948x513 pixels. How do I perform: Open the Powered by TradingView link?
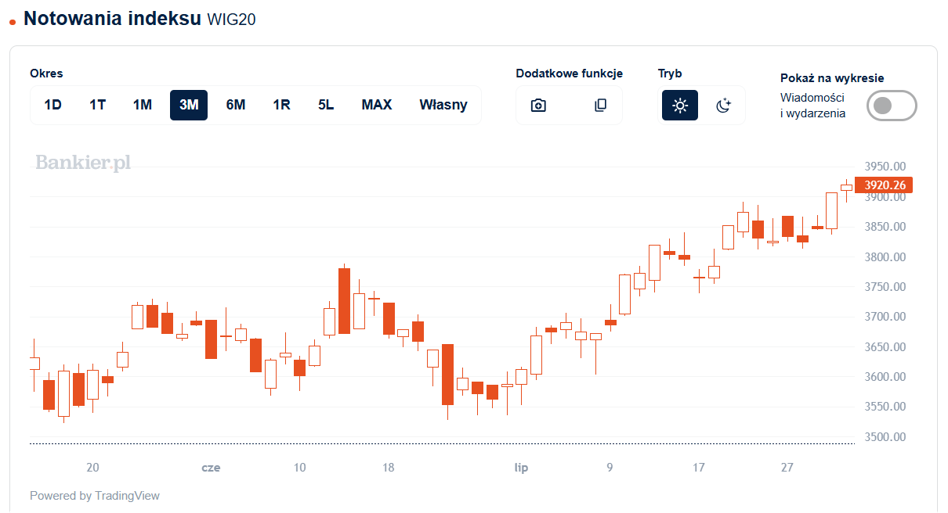[x=94, y=495]
